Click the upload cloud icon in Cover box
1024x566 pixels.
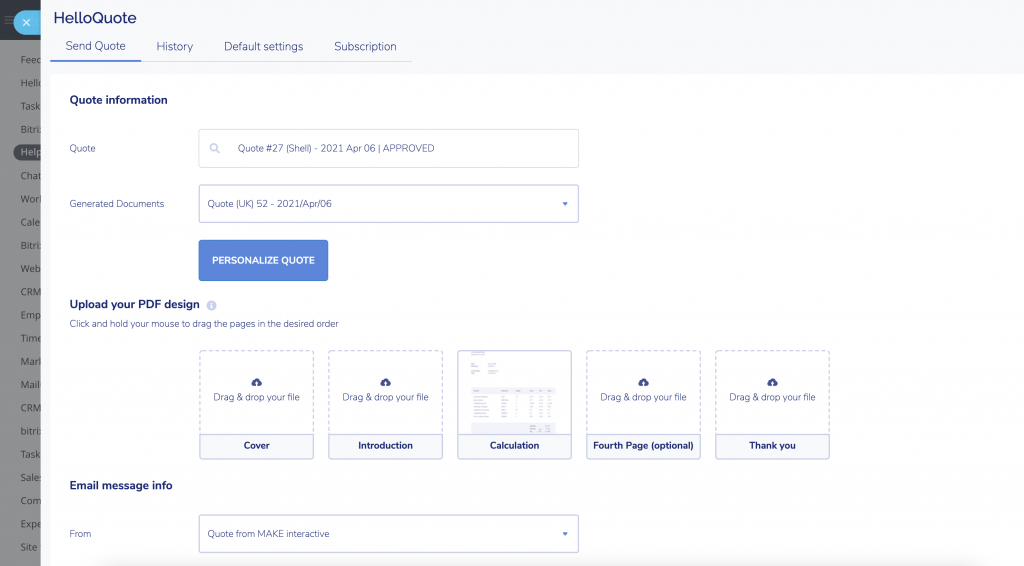(257, 382)
